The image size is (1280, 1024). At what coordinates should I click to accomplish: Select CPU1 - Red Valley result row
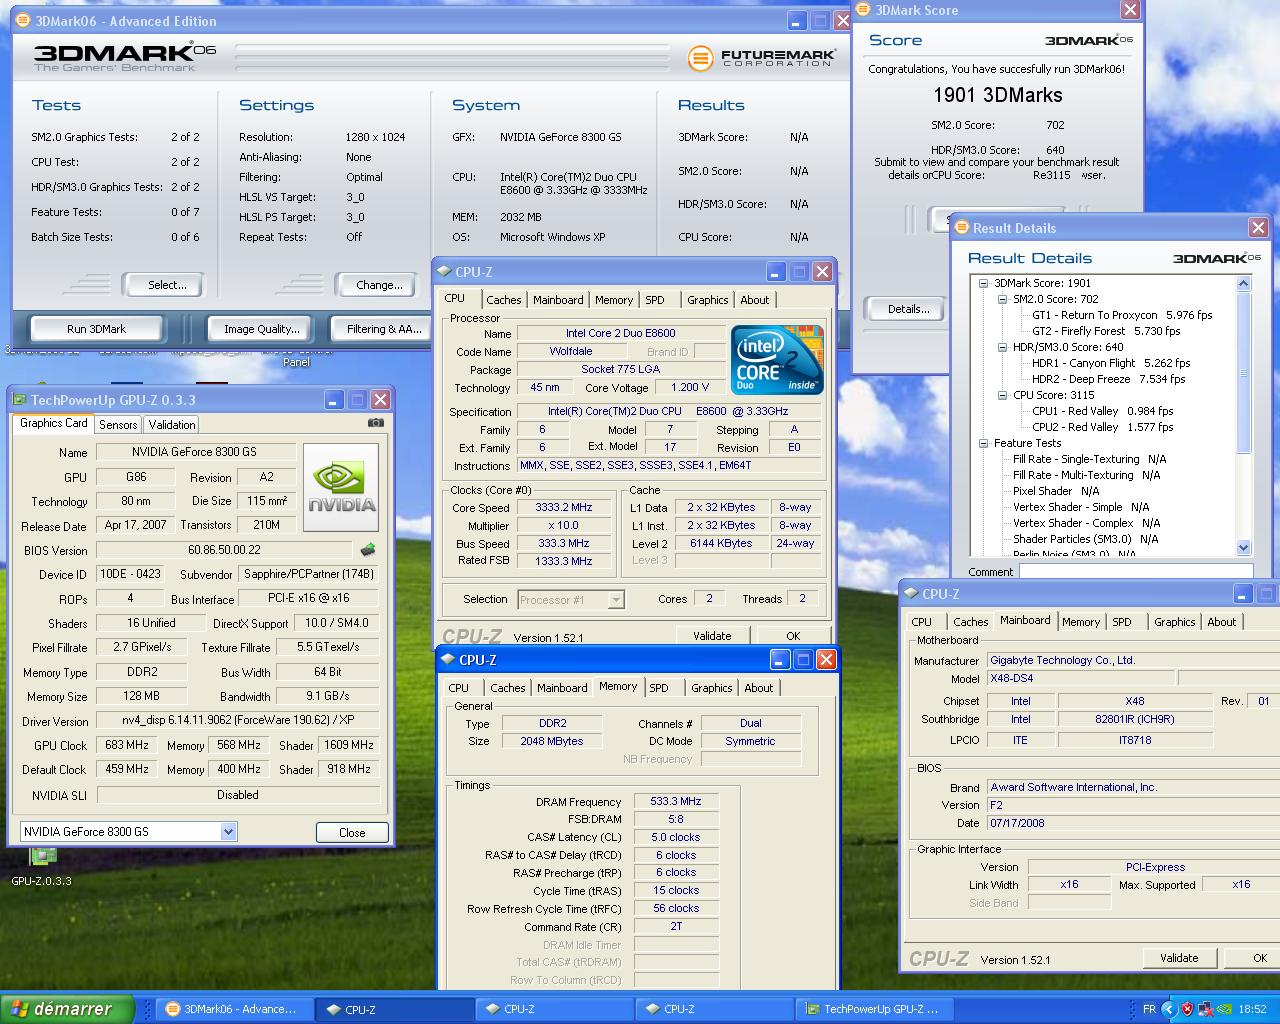[x=1103, y=411]
